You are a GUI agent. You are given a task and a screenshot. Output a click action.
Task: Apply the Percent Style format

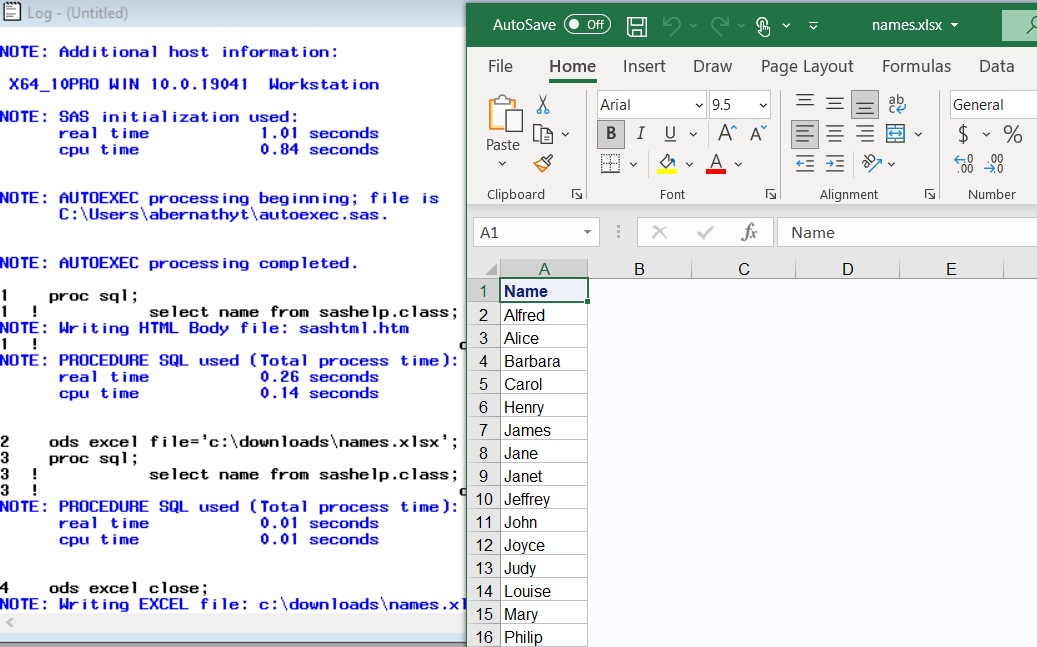tap(1011, 132)
